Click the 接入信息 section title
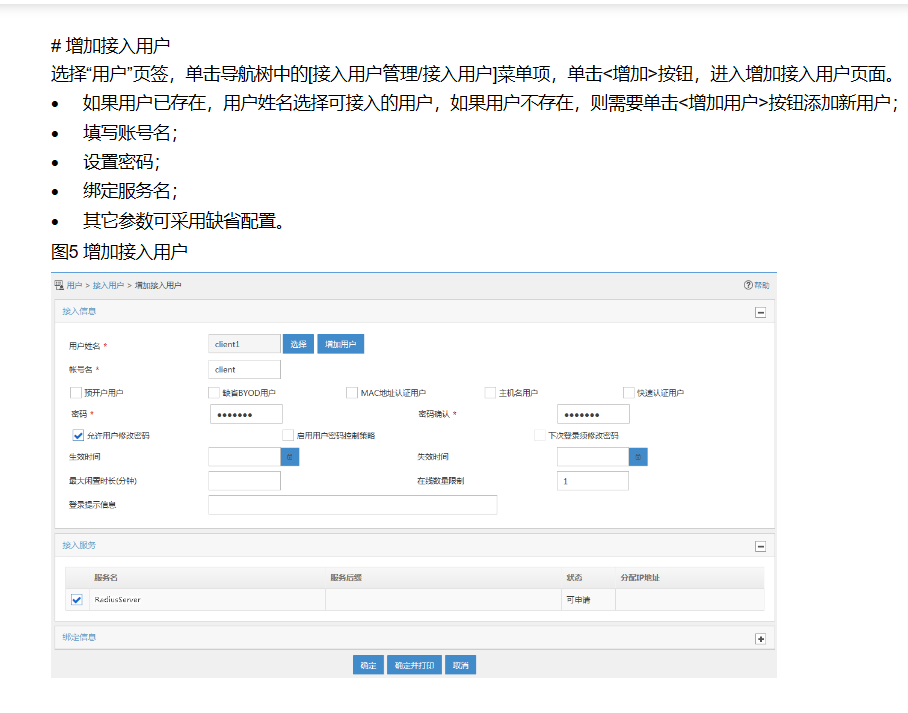Screen dimensions: 908x713 click(x=79, y=311)
